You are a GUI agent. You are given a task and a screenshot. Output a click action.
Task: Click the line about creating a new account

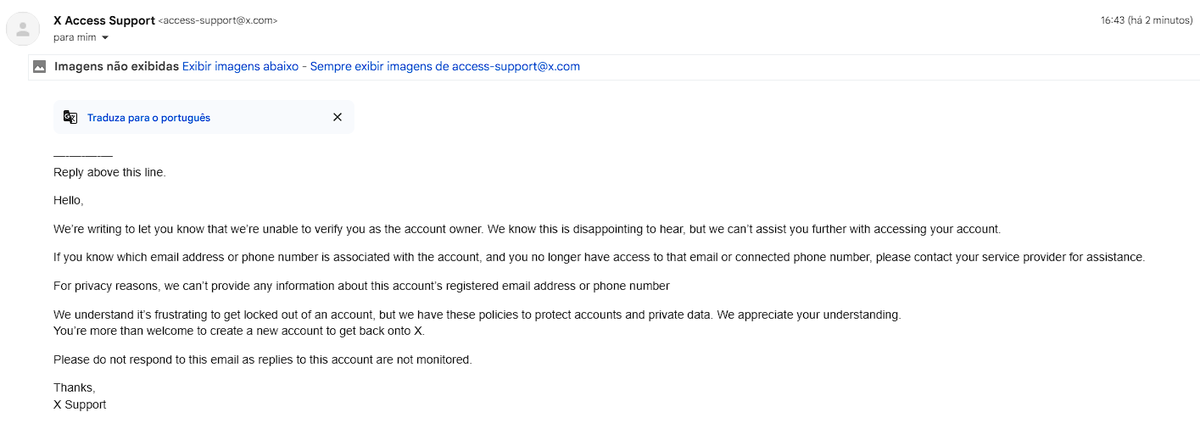(x=239, y=330)
